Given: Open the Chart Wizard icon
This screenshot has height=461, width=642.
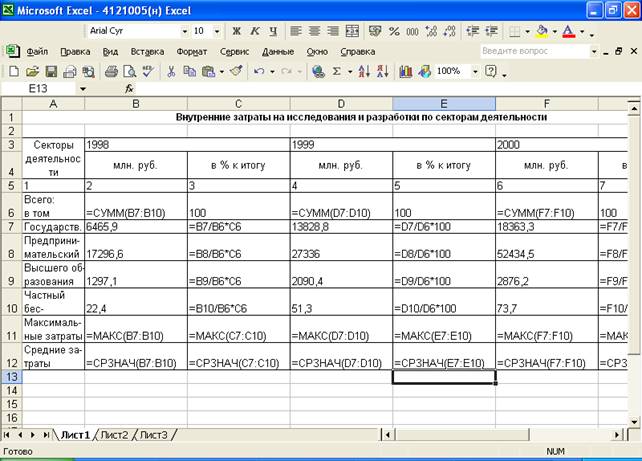Looking at the screenshot, I should [406, 72].
